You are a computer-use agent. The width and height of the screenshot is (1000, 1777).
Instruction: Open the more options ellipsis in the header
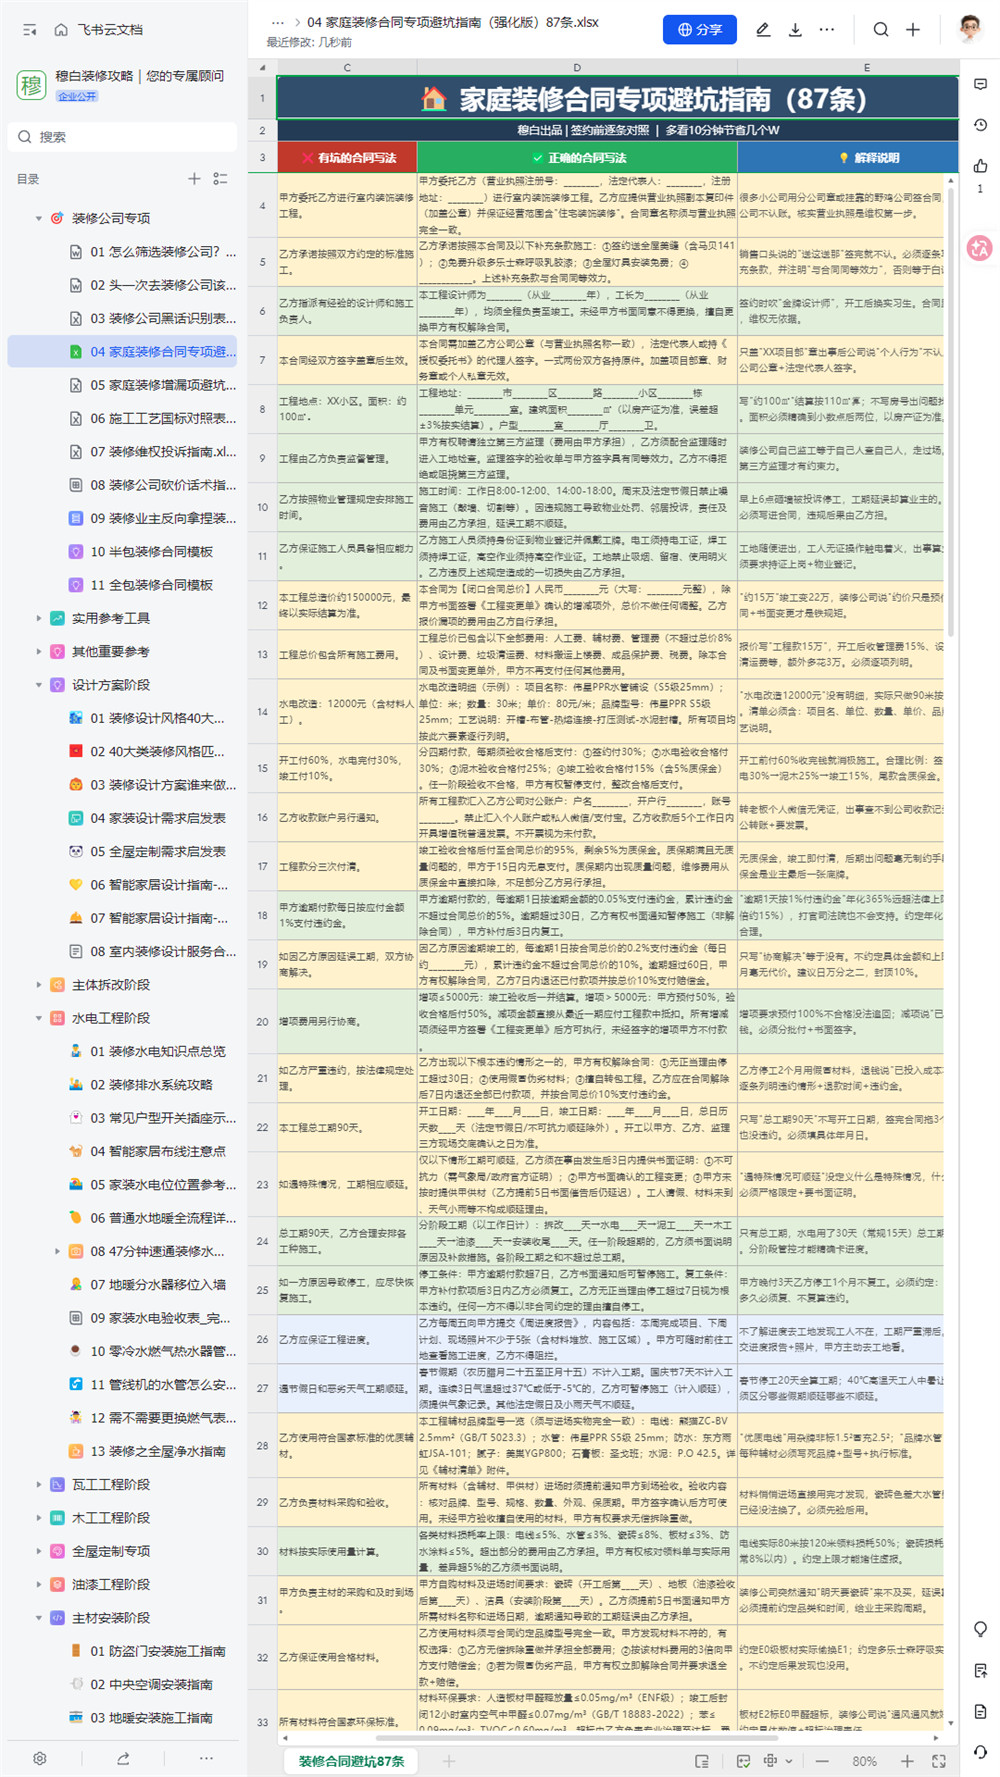point(827,30)
